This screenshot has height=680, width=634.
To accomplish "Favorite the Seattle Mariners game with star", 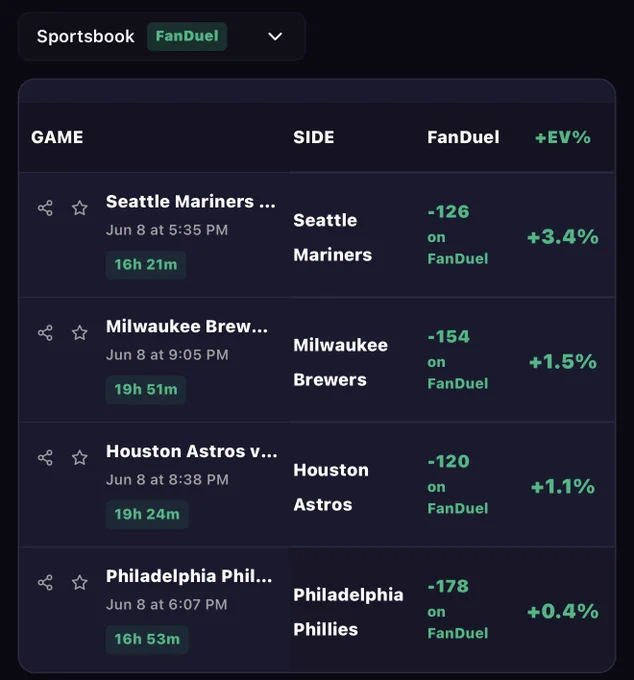I will click(79, 208).
